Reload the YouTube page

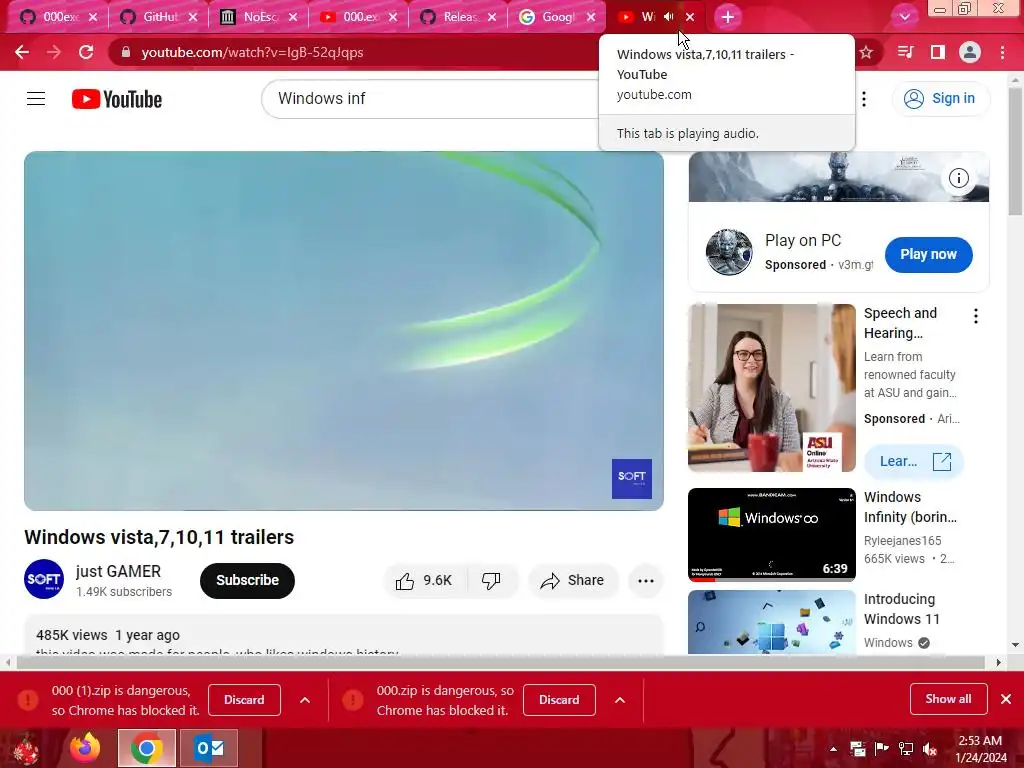tap(86, 52)
